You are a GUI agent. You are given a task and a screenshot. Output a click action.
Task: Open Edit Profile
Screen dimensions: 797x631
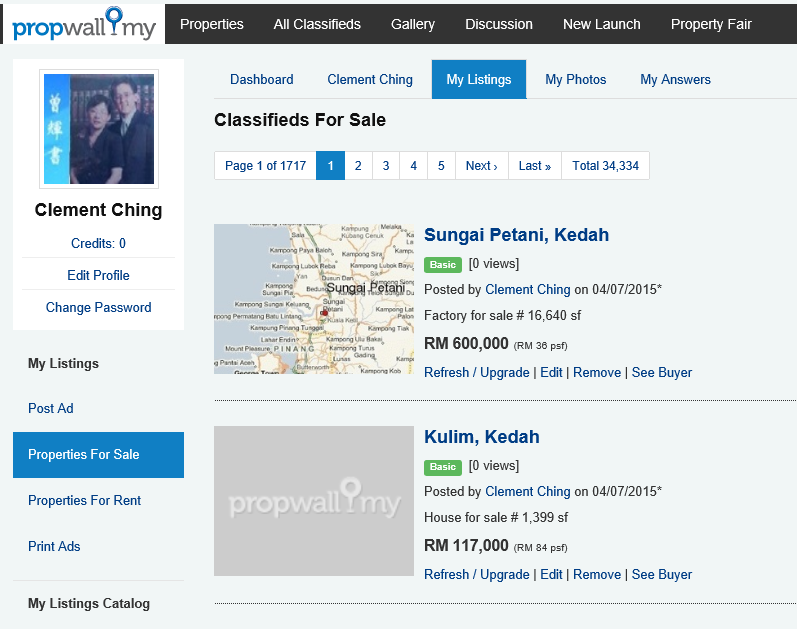[x=99, y=276]
